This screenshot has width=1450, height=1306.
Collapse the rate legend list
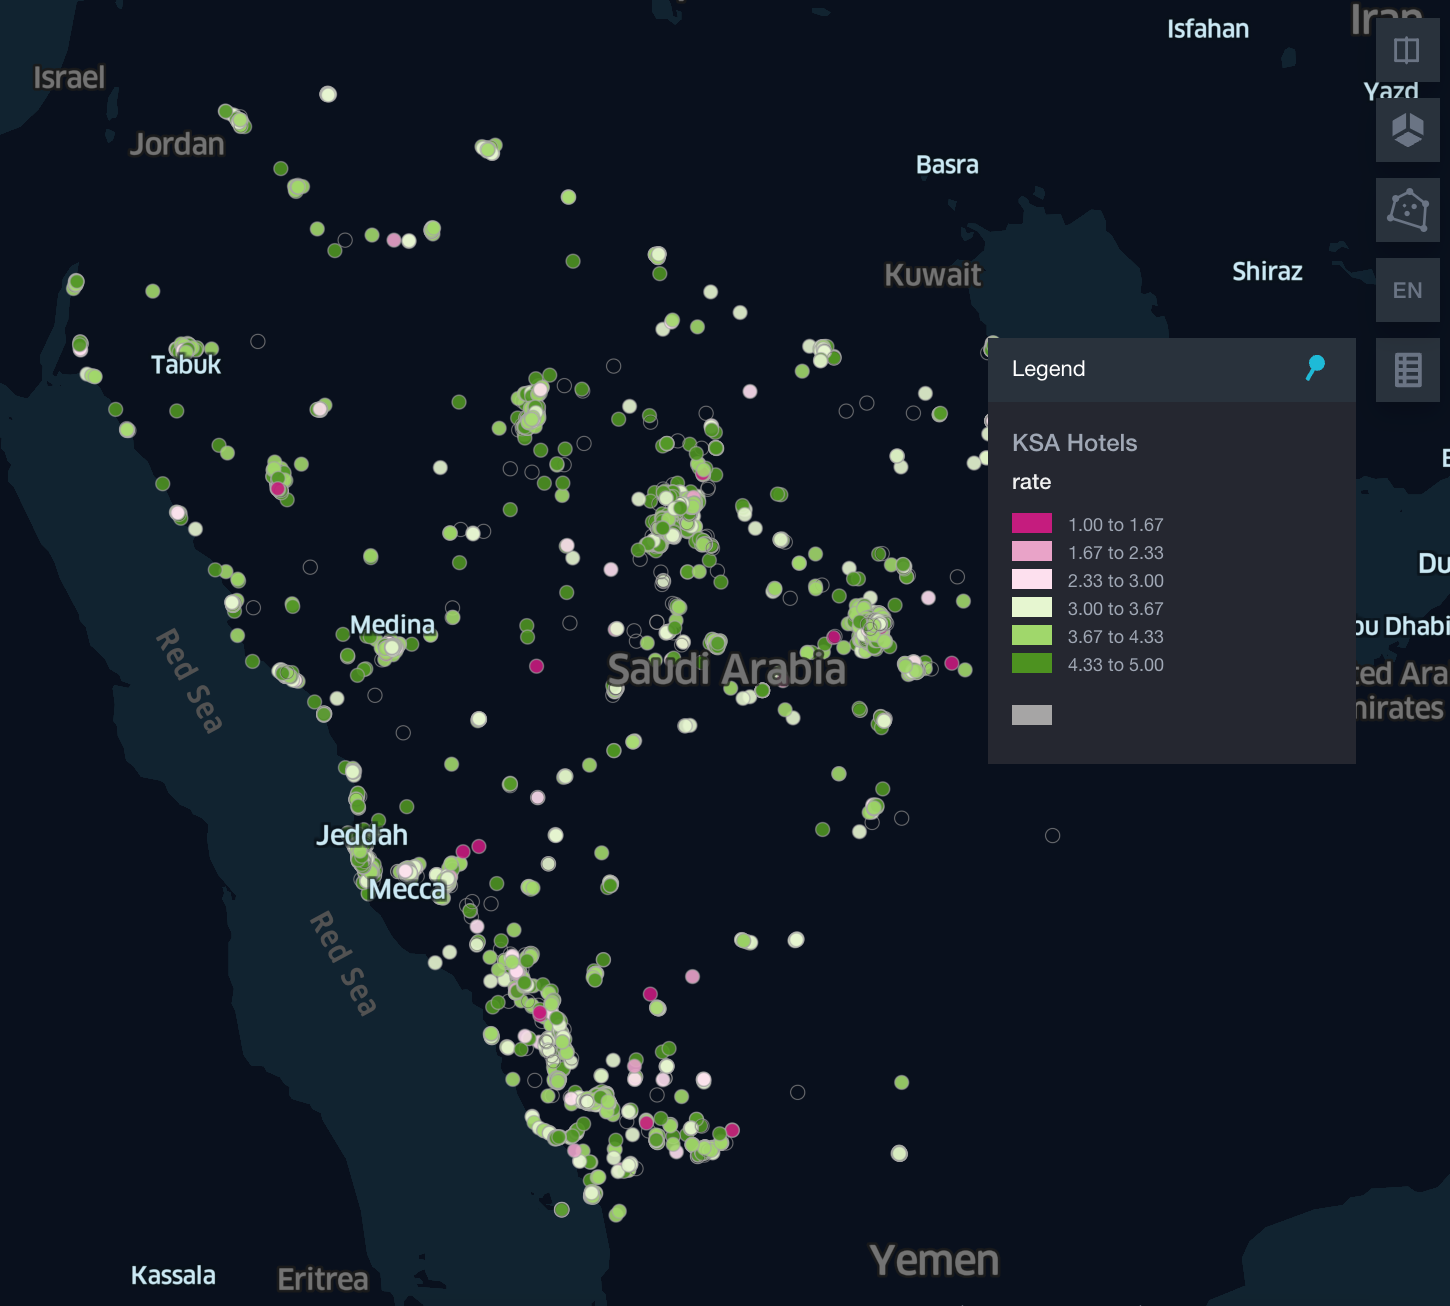1031,481
